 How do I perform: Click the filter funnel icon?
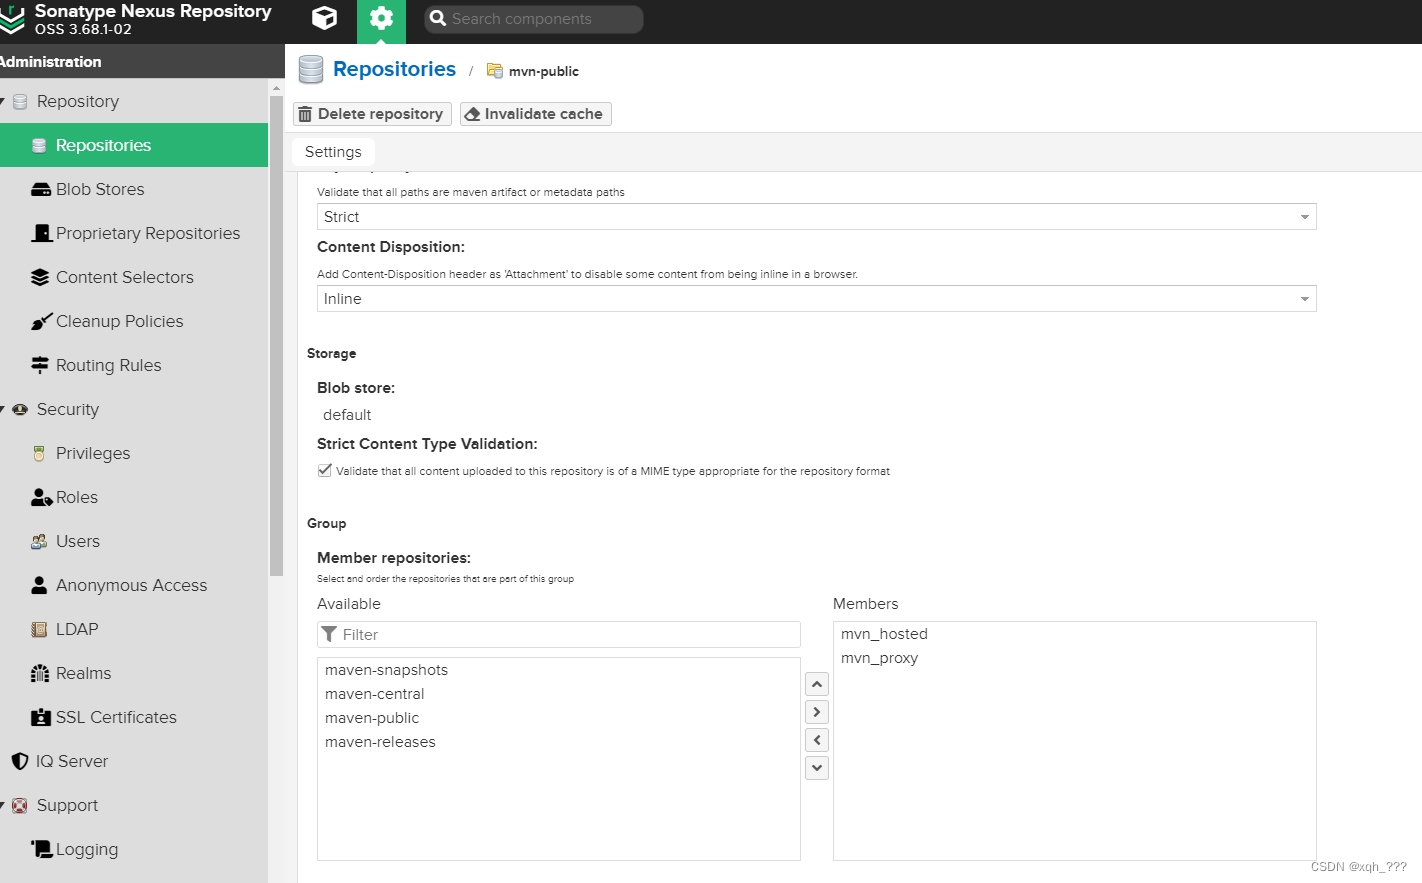(x=329, y=634)
